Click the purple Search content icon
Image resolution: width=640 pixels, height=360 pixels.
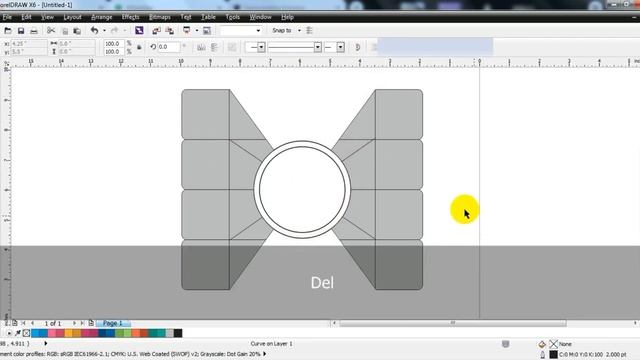click(x=139, y=31)
